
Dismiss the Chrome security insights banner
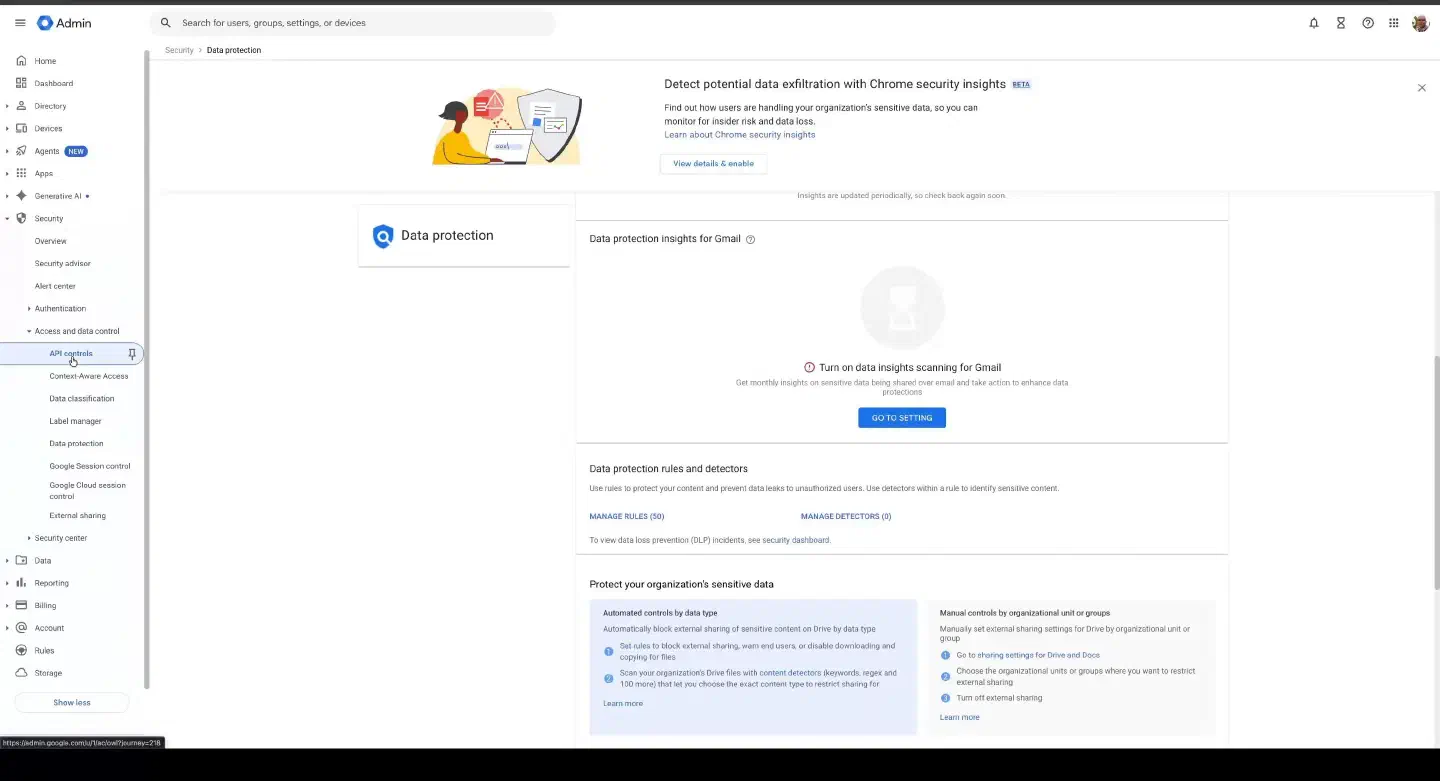click(1422, 88)
